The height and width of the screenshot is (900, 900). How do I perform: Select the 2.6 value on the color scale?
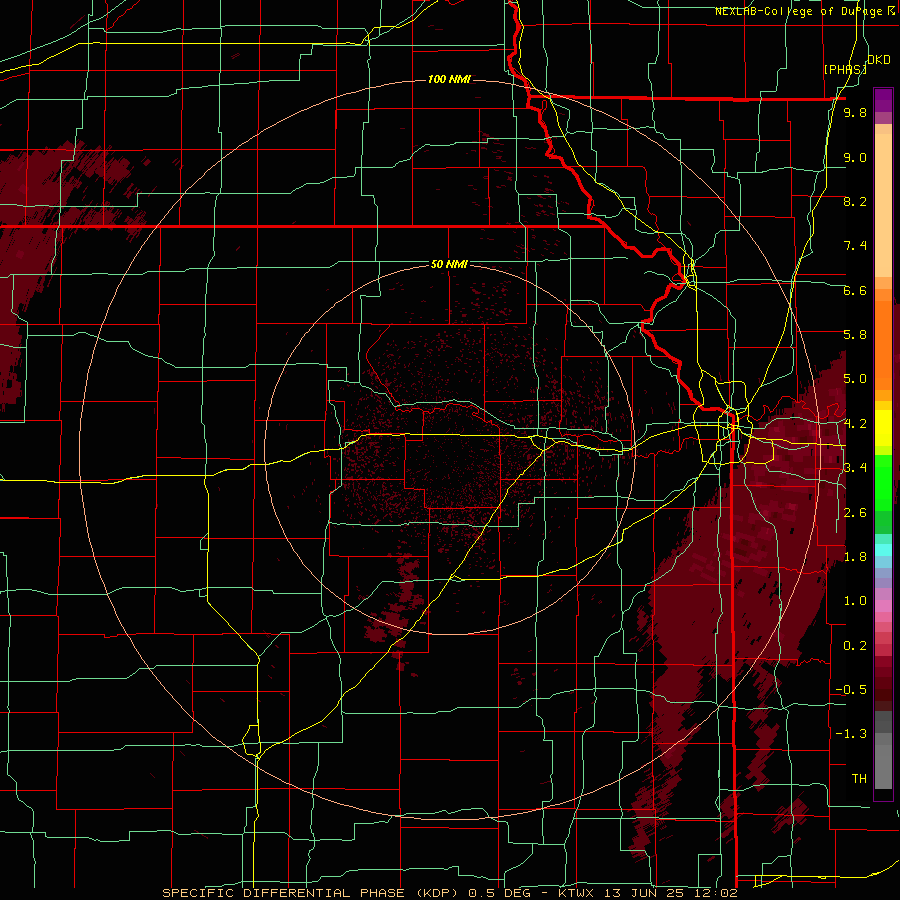click(x=855, y=512)
